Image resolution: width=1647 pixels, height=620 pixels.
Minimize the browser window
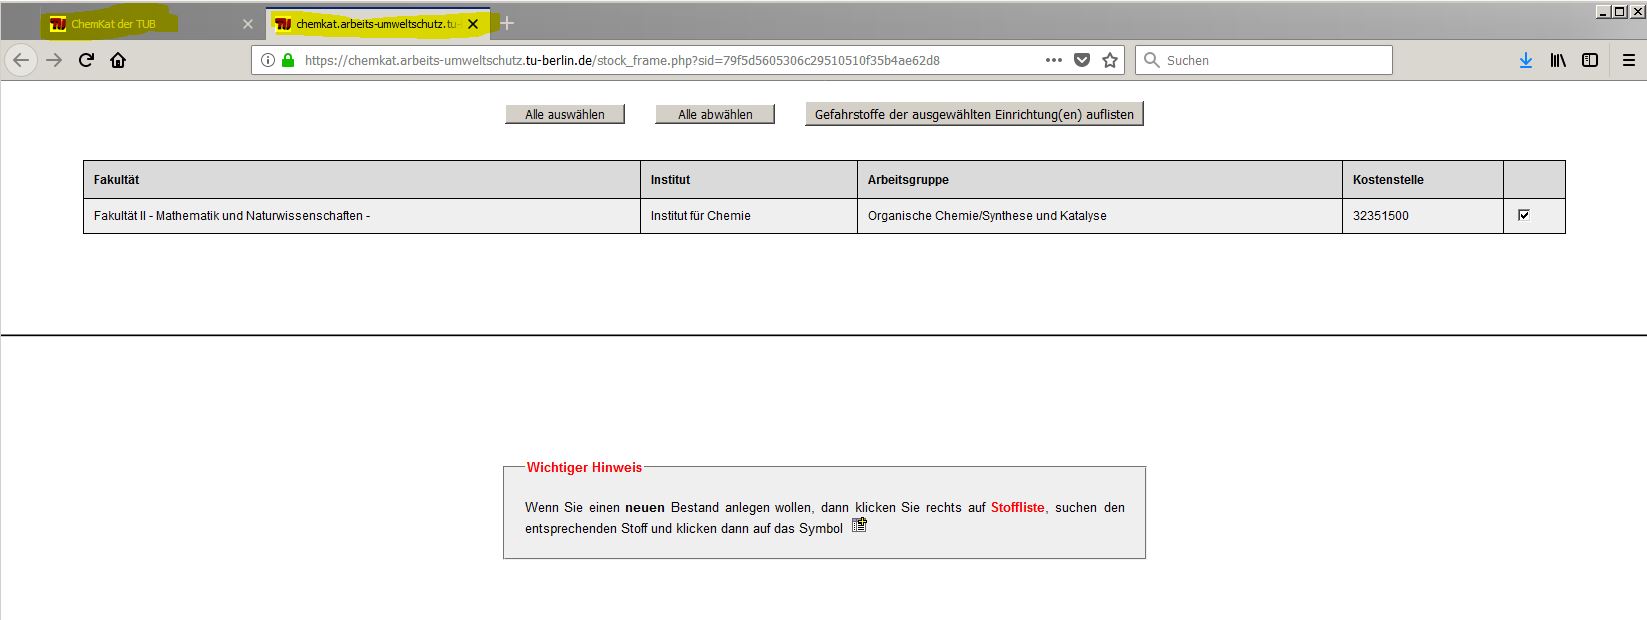click(x=1603, y=12)
